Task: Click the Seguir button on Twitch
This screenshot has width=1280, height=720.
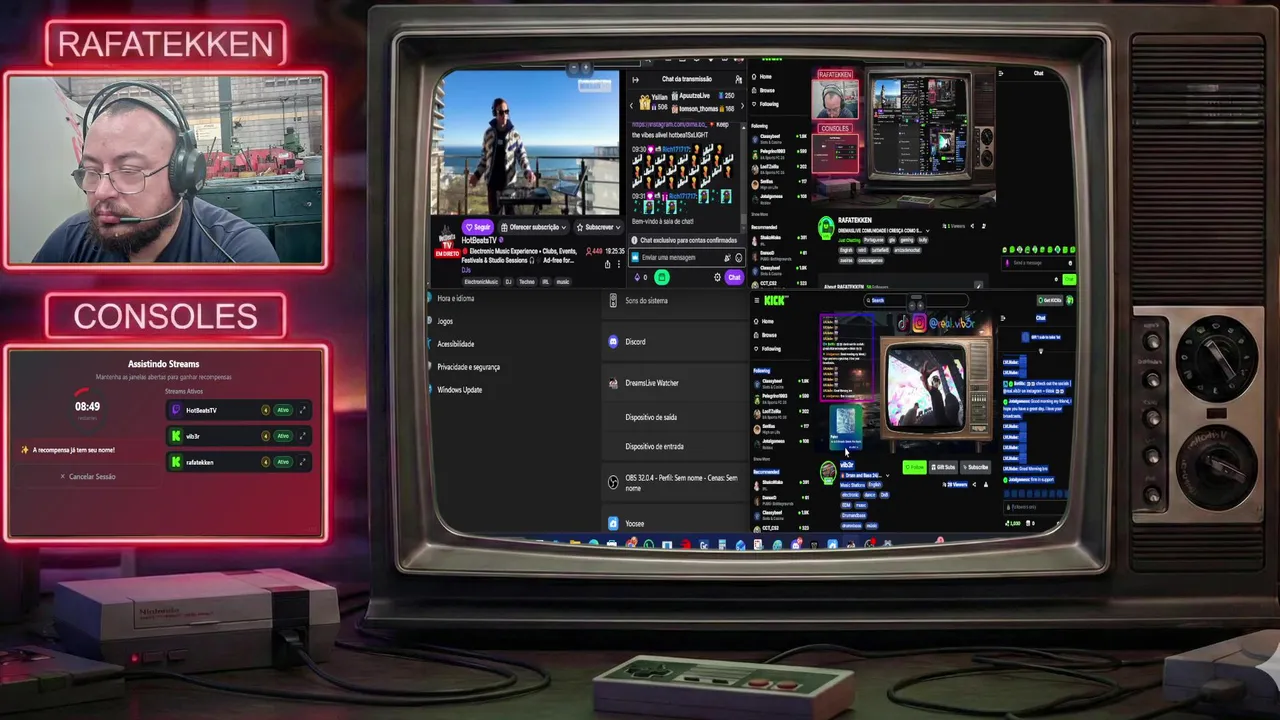Action: (x=477, y=227)
